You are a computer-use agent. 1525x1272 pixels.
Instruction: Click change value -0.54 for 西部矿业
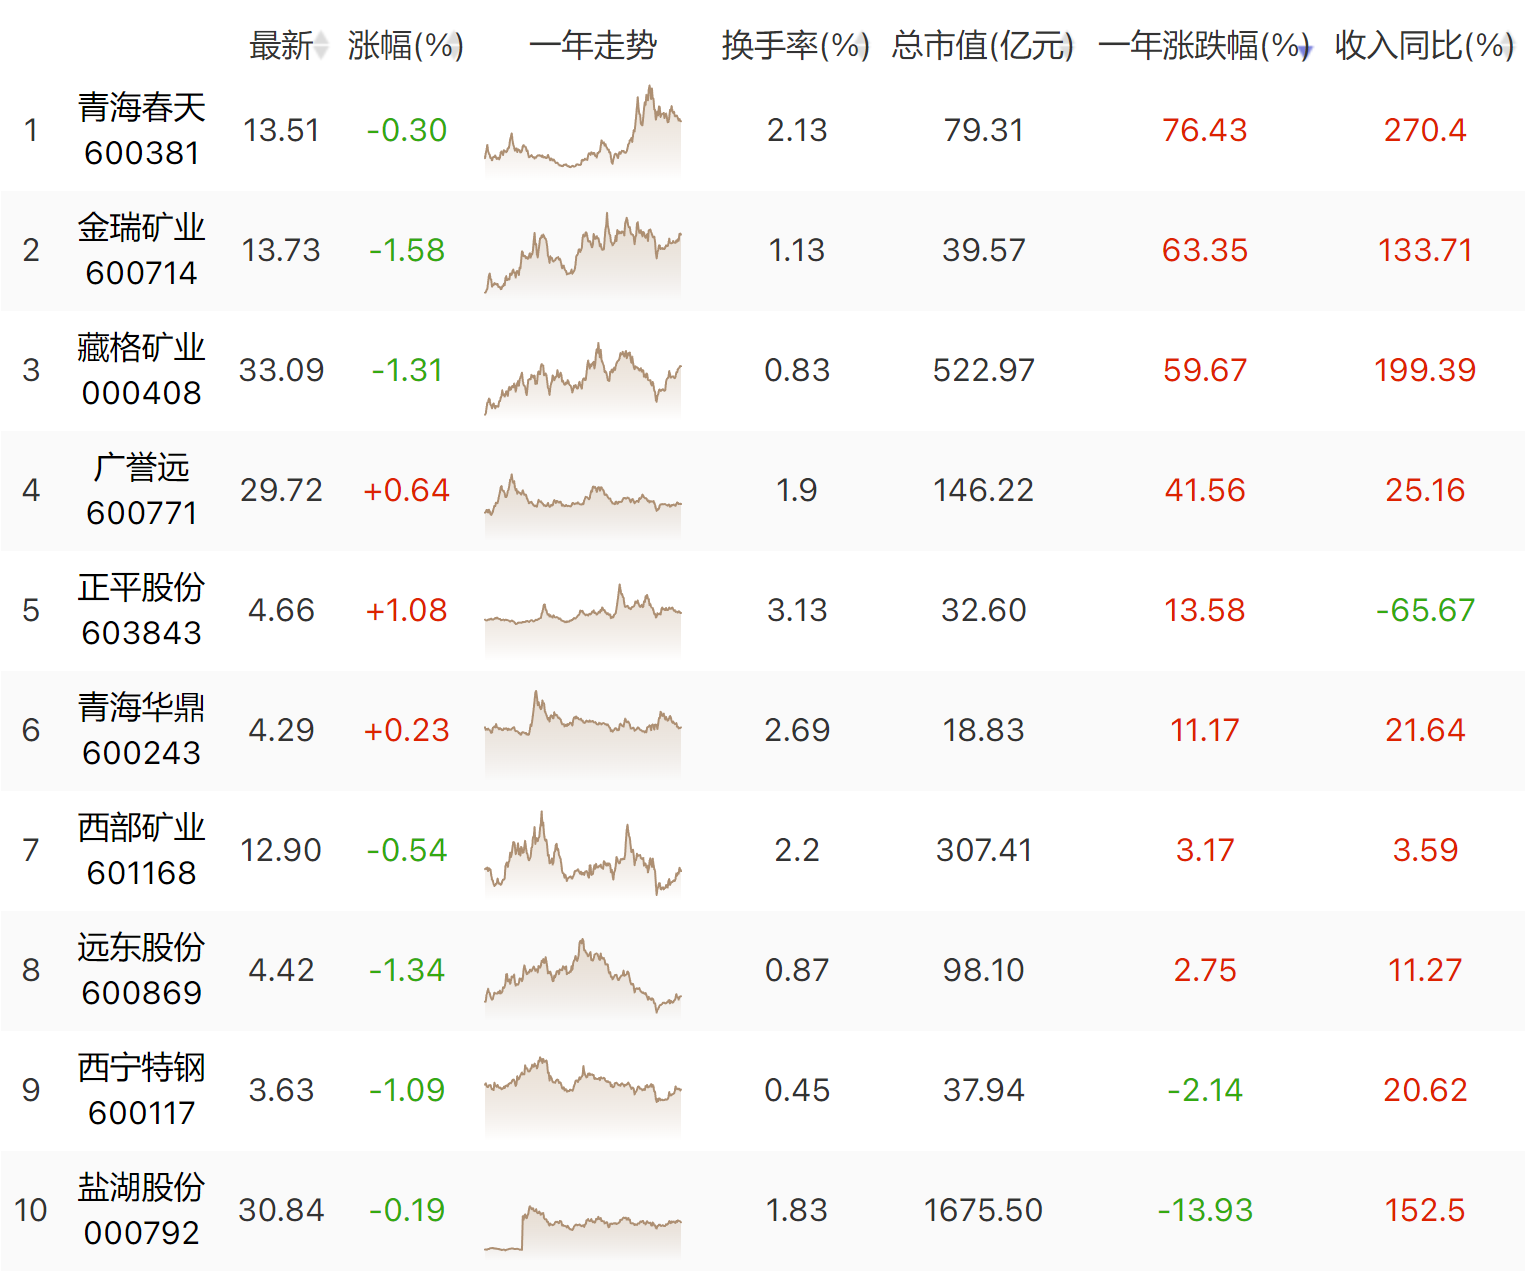pyautogui.click(x=406, y=850)
